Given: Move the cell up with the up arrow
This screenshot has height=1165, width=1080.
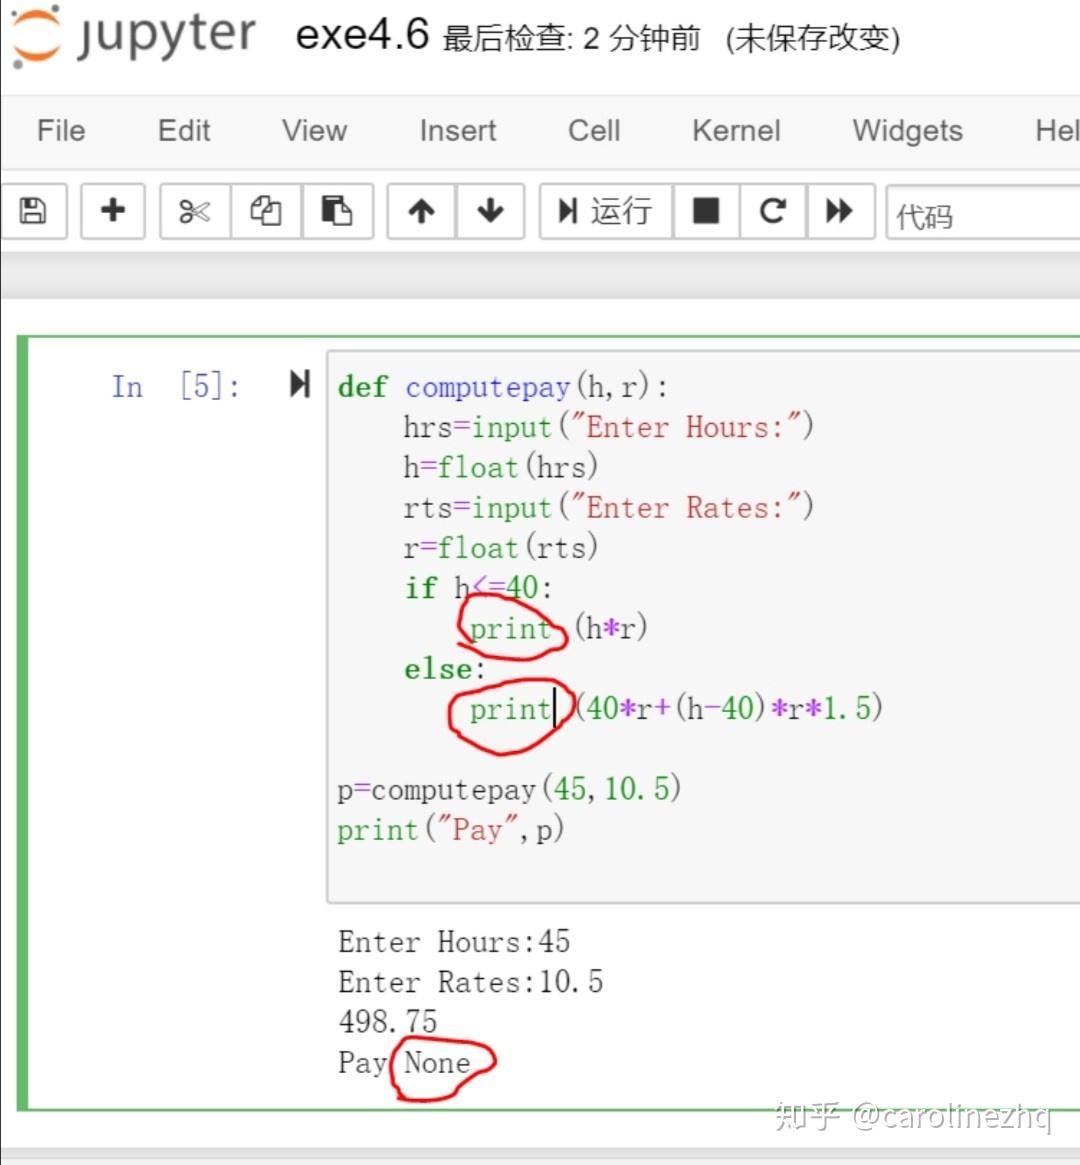Looking at the screenshot, I should (420, 211).
